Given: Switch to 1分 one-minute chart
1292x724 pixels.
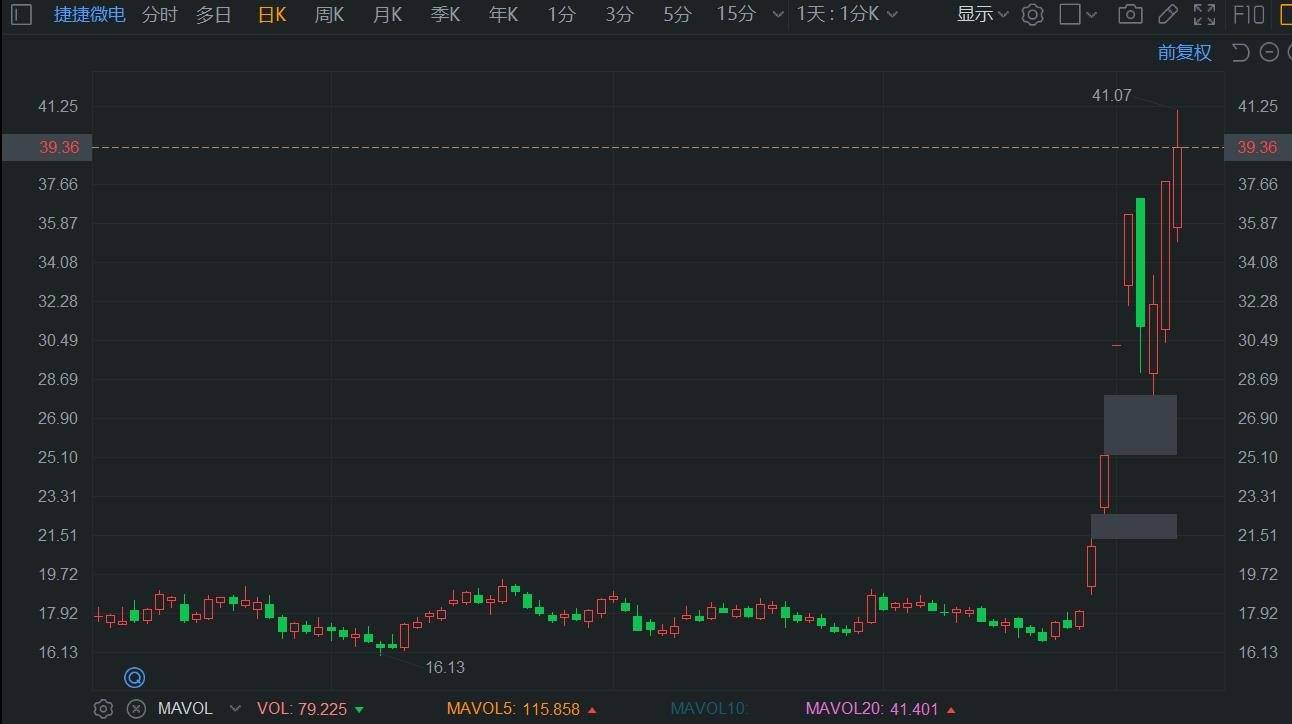Looking at the screenshot, I should 562,15.
